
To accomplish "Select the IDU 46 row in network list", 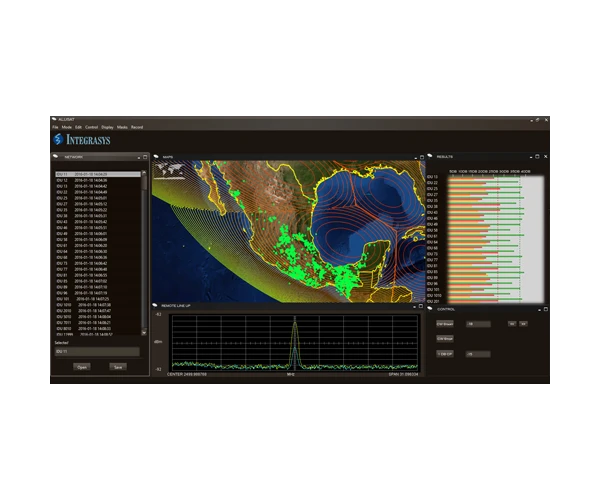I will pyautogui.click(x=98, y=228).
